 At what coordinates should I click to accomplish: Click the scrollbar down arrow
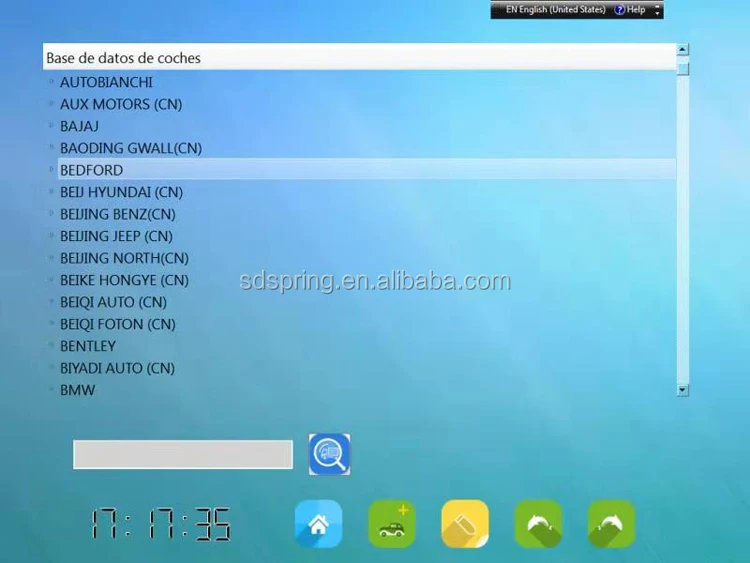(683, 390)
